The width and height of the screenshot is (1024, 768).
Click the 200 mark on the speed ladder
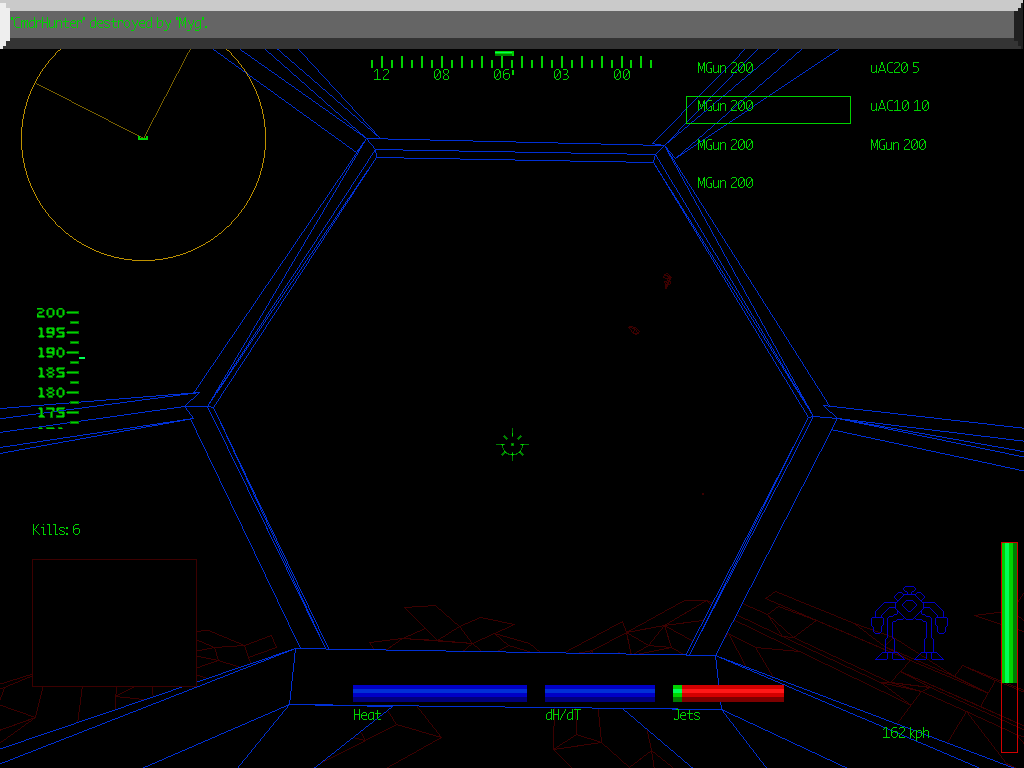tap(50, 312)
